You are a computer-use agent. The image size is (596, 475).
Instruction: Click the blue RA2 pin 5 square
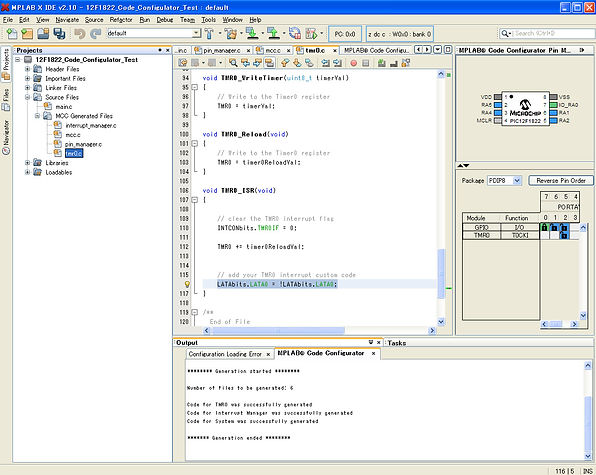point(553,121)
